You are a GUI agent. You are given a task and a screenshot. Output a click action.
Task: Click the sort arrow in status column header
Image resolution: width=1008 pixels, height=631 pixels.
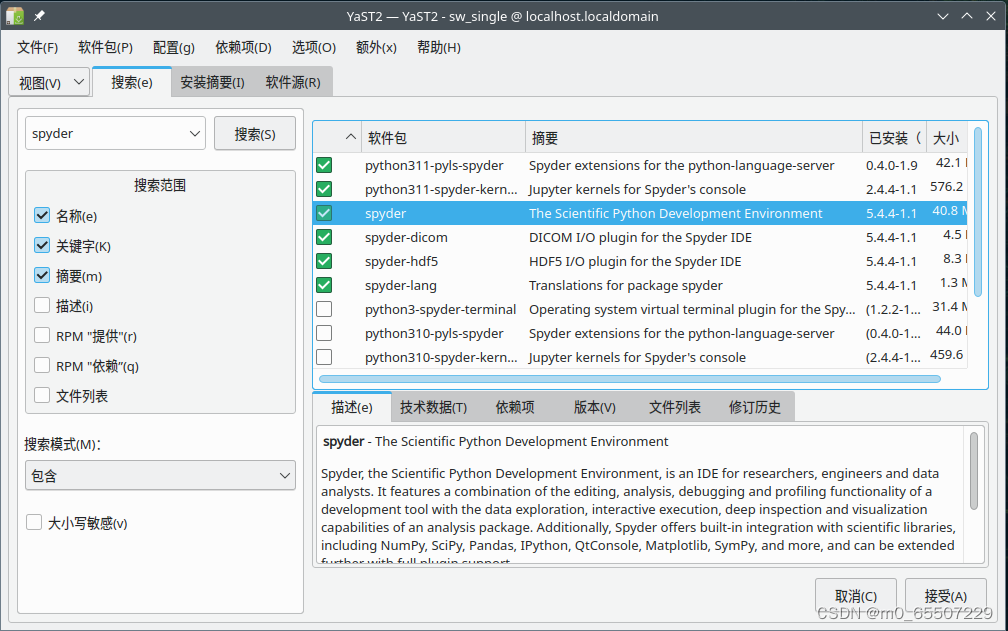pyautogui.click(x=350, y=137)
